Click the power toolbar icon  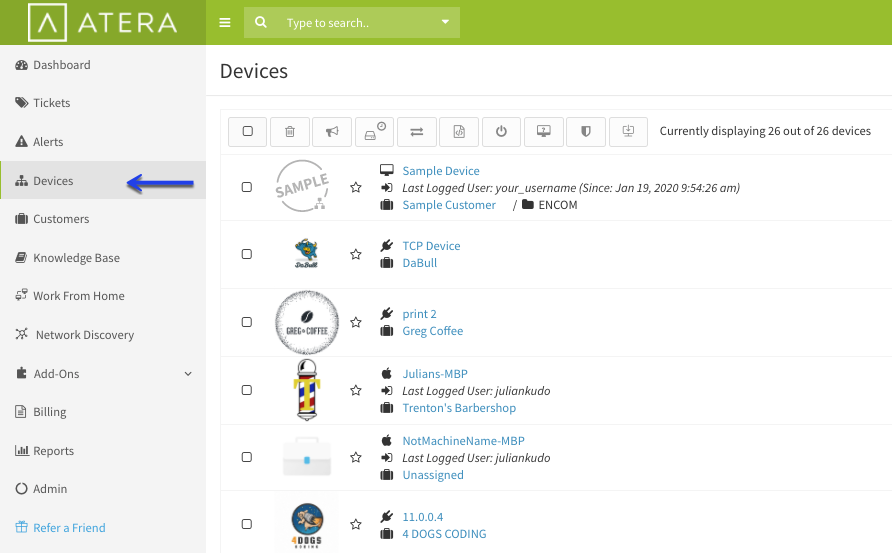501,131
